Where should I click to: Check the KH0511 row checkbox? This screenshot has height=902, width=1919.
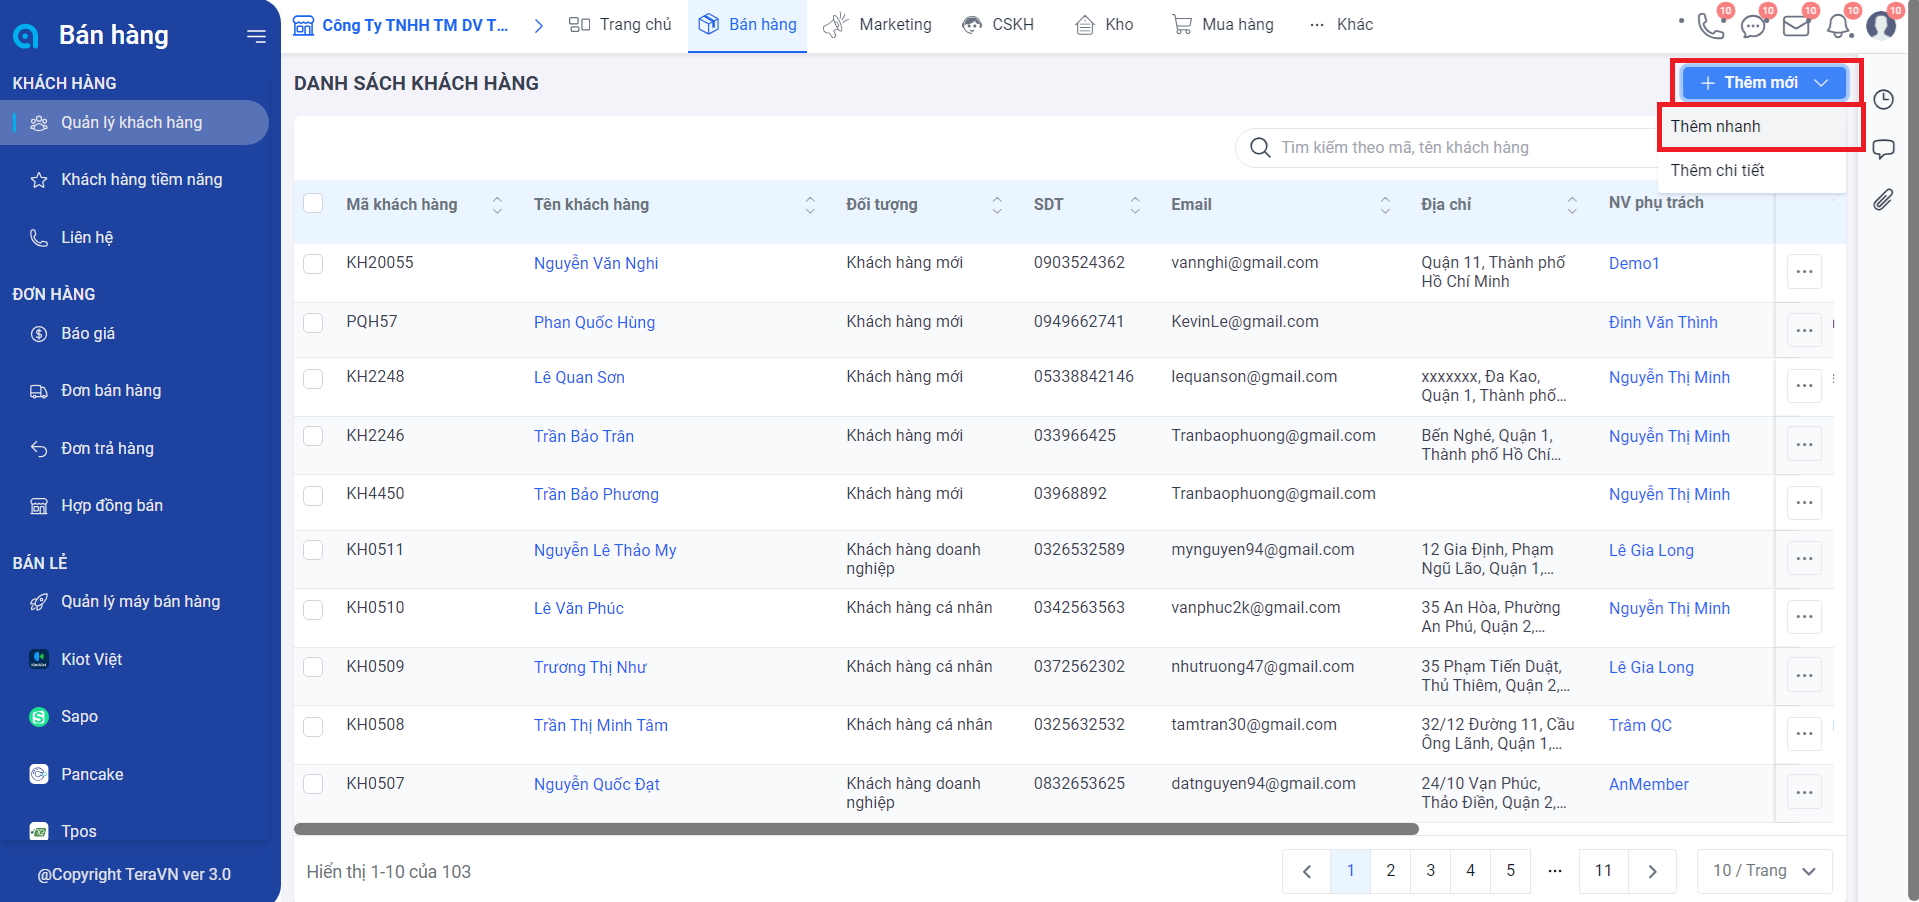(313, 550)
